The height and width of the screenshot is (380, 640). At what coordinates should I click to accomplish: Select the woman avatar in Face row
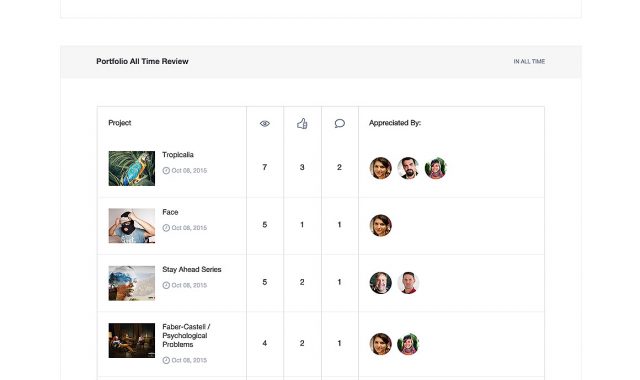click(x=380, y=226)
